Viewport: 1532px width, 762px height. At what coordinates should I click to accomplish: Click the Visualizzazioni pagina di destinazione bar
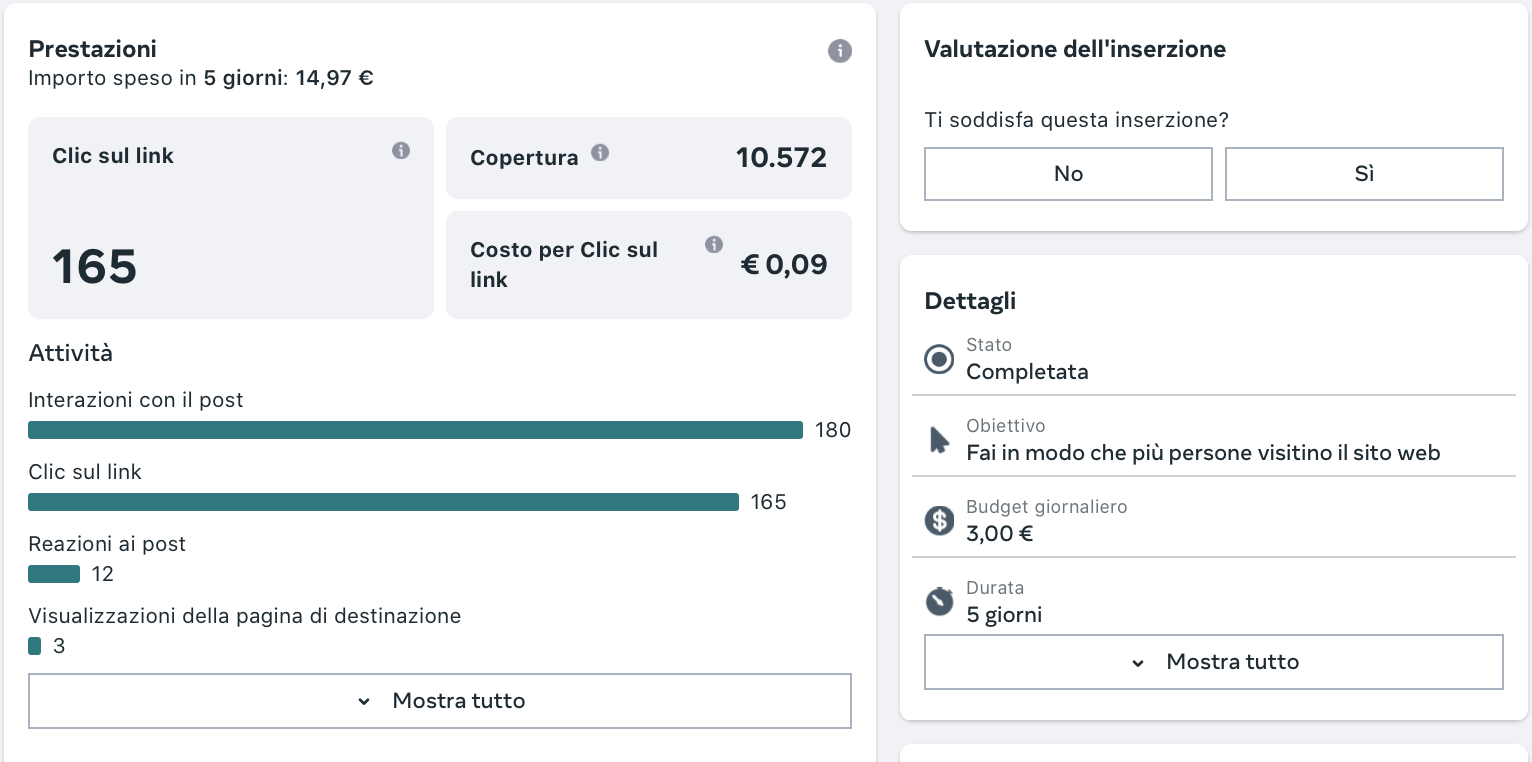tap(35, 646)
